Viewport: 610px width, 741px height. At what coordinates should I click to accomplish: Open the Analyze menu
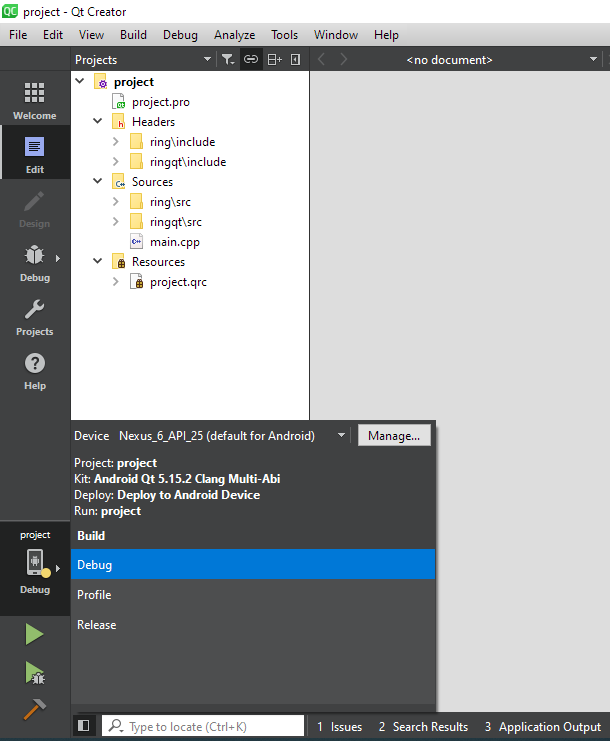coord(234,35)
